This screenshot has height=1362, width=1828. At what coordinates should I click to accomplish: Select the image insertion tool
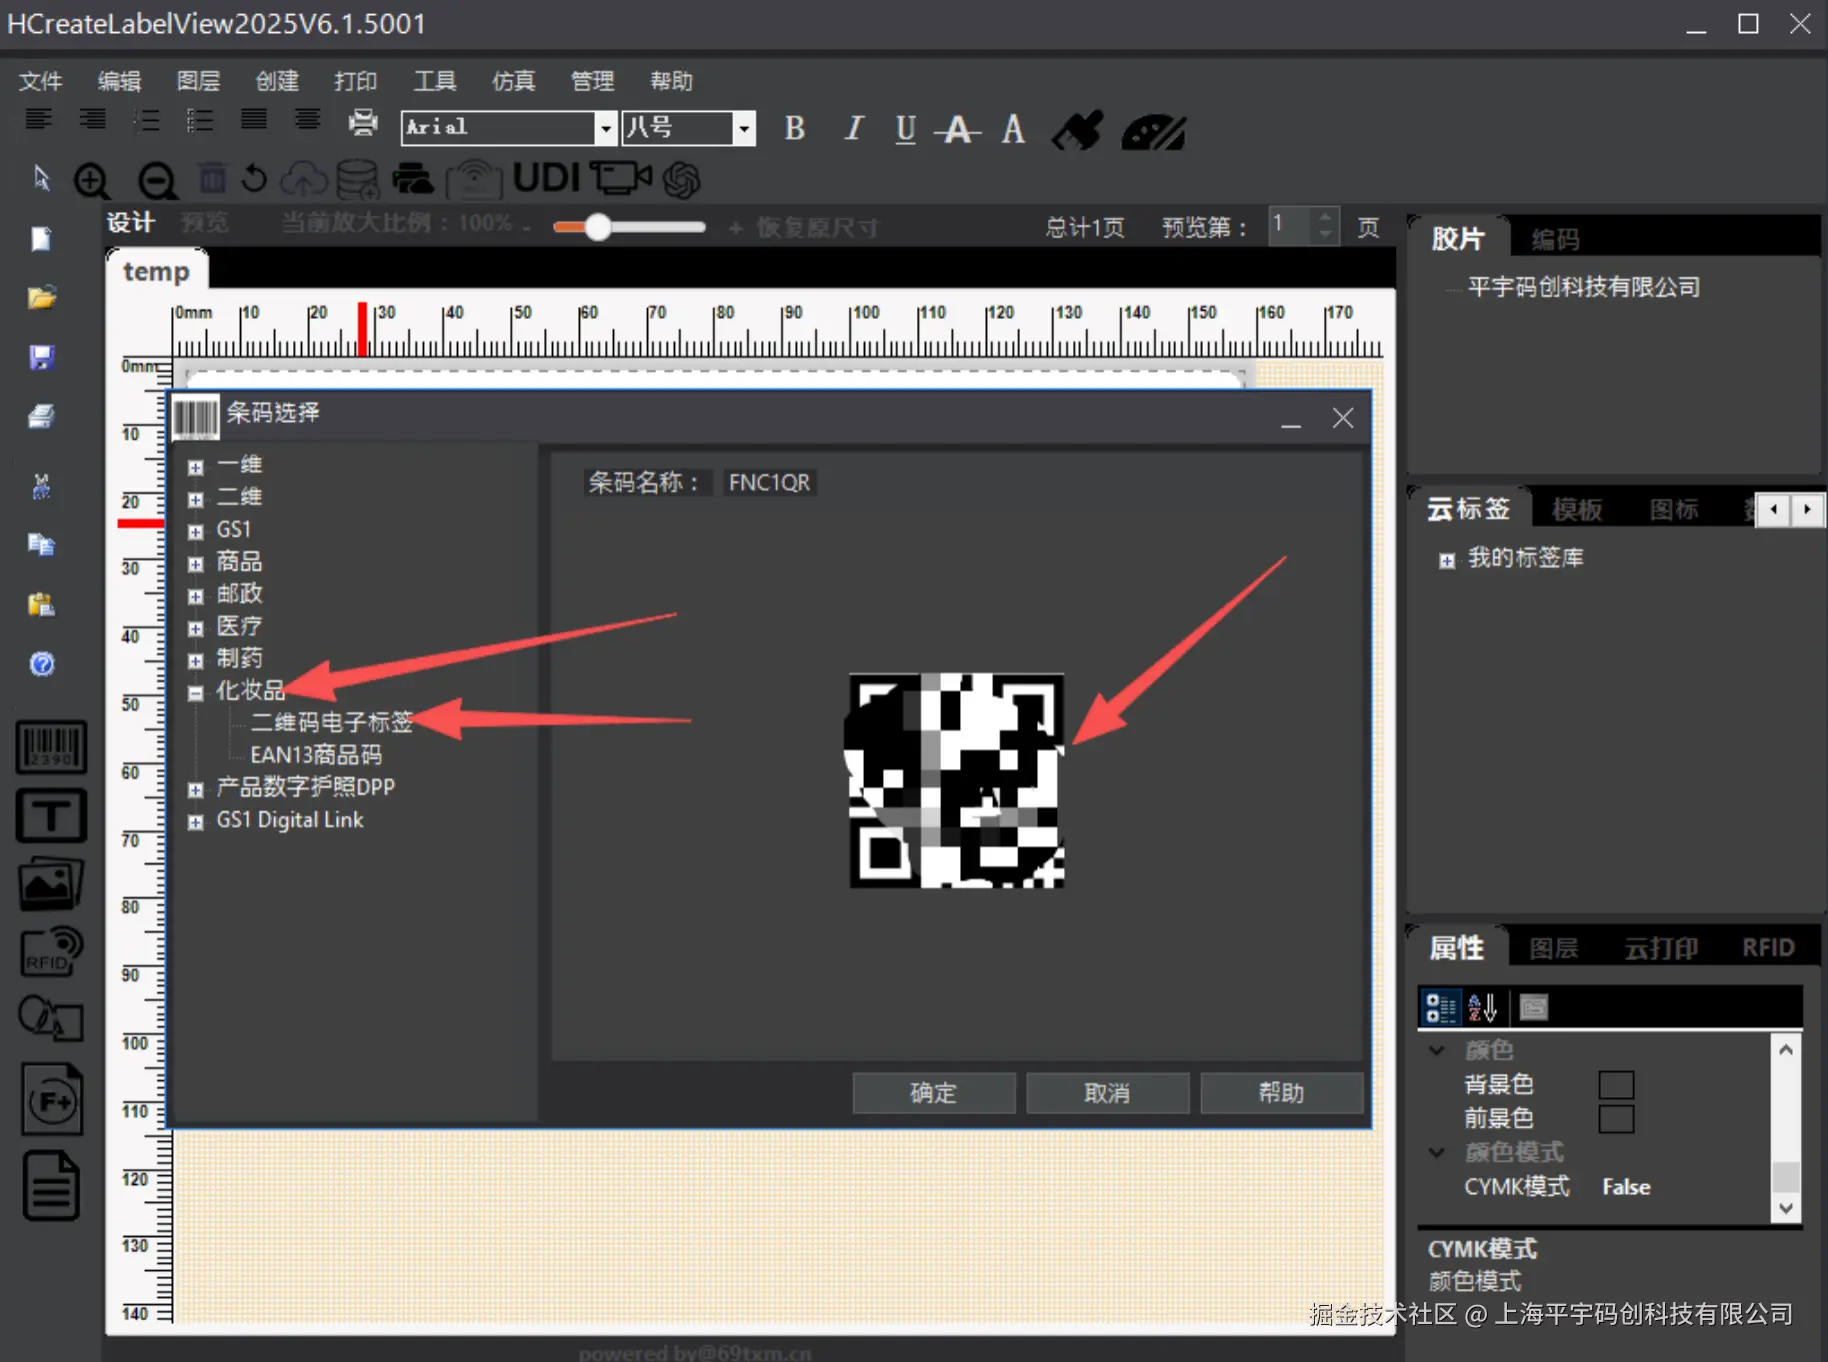click(51, 884)
